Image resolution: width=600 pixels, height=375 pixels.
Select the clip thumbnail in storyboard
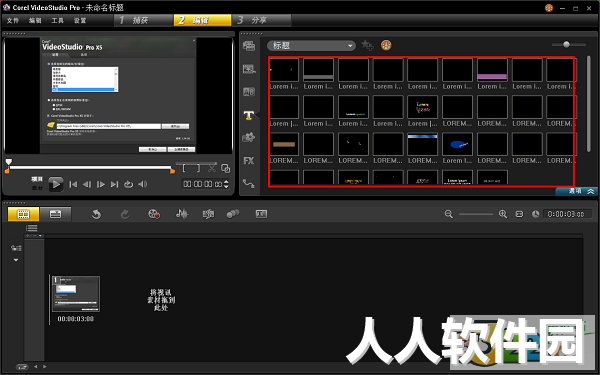click(76, 293)
